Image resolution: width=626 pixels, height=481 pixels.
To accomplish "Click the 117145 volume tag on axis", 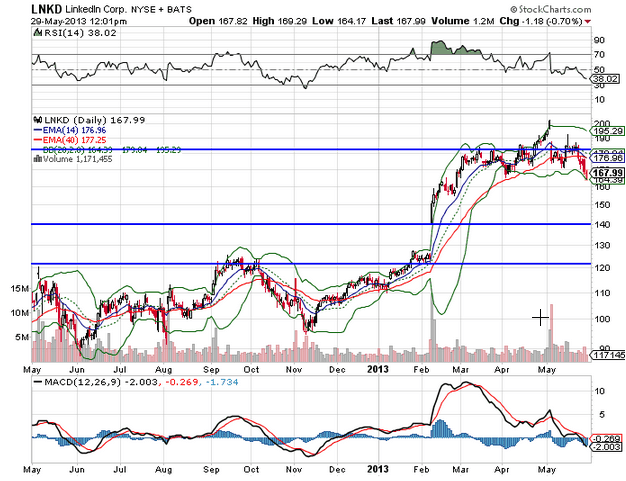I will coord(608,355).
